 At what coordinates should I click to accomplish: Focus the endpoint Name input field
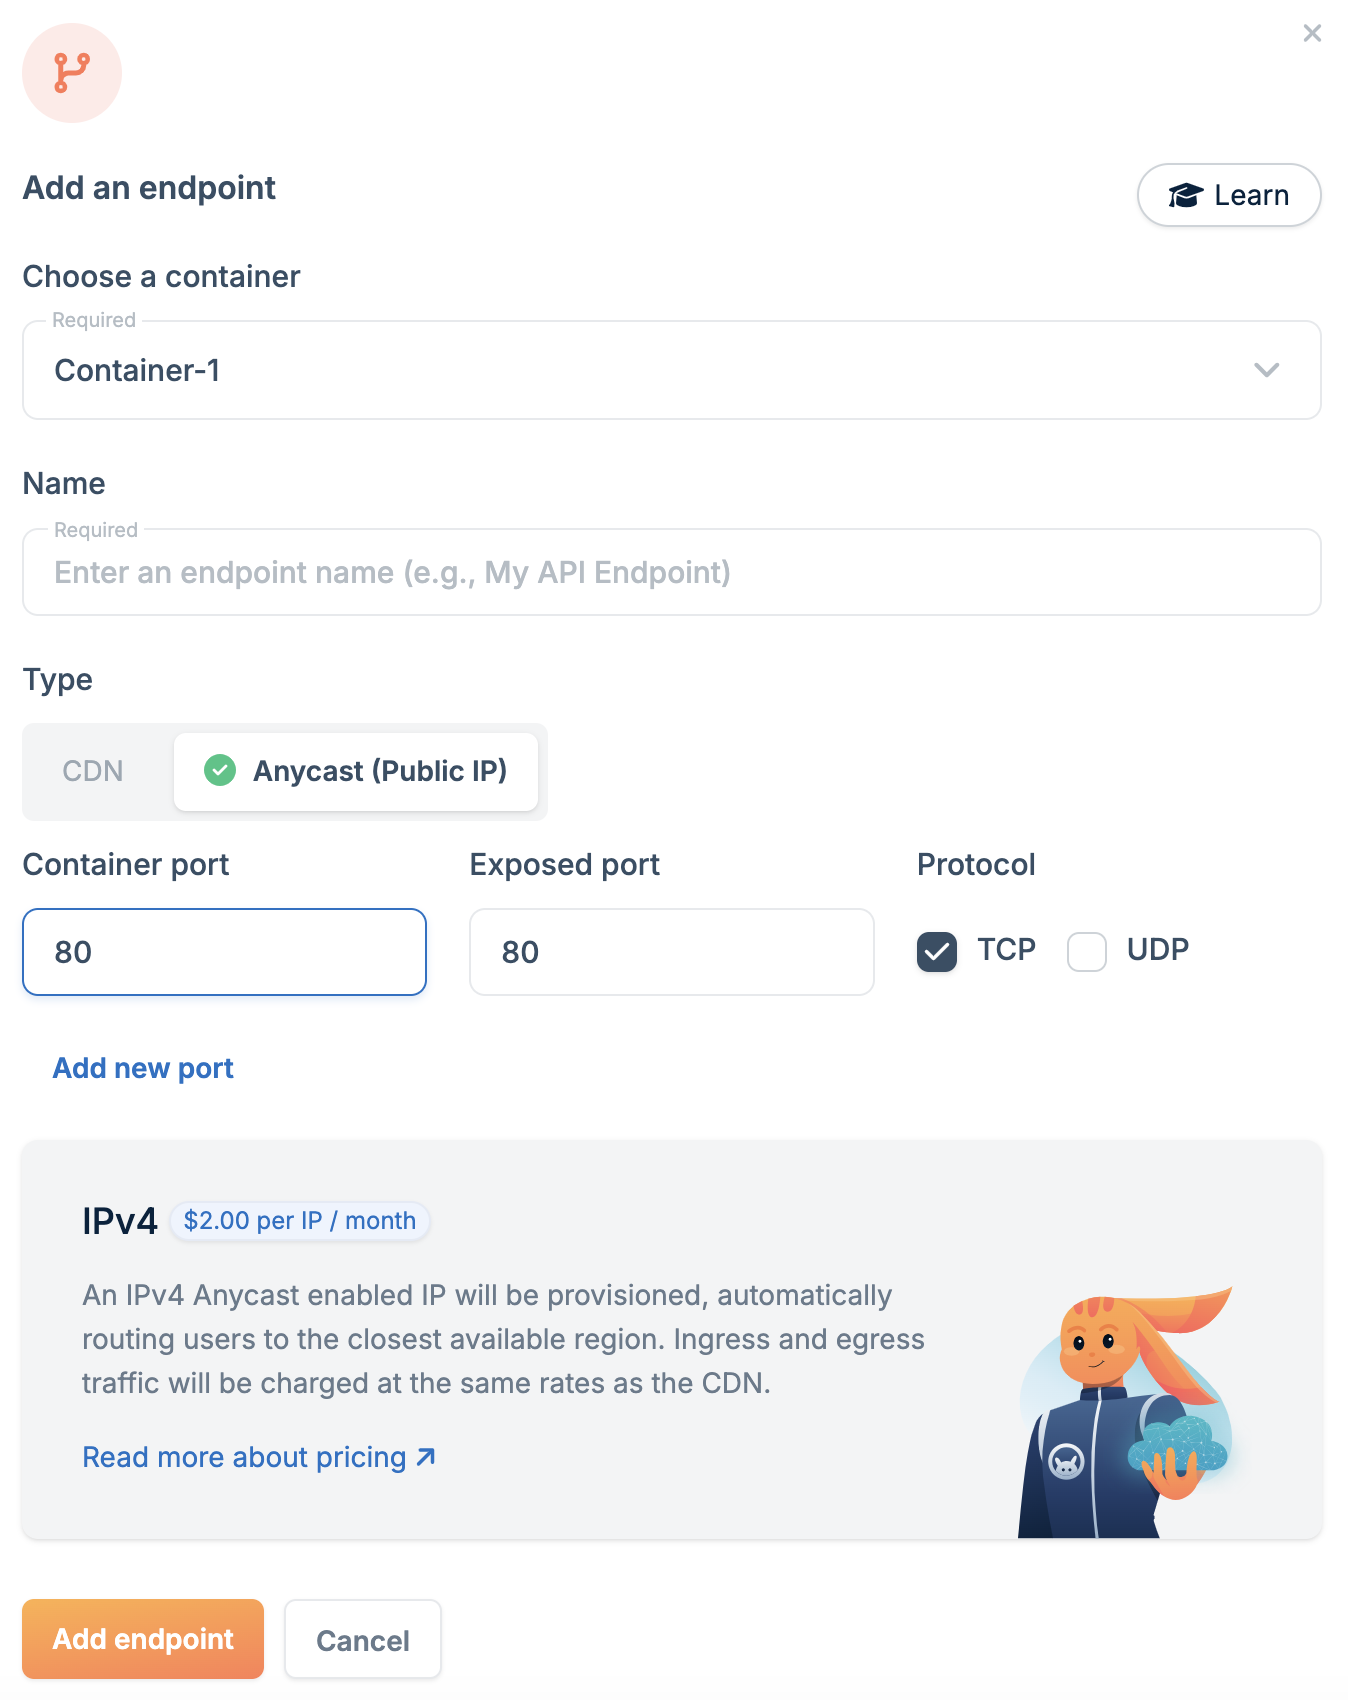pos(672,572)
